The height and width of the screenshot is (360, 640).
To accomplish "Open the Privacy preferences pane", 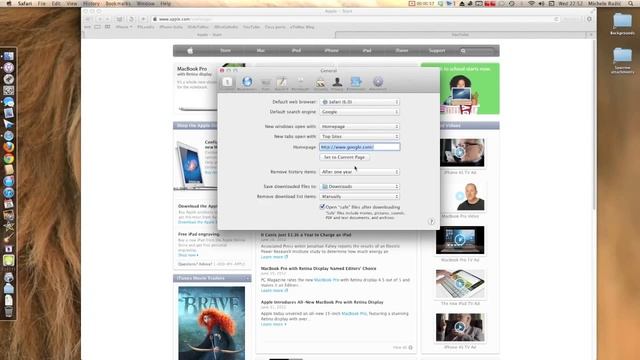I will pyautogui.click(x=337, y=83).
